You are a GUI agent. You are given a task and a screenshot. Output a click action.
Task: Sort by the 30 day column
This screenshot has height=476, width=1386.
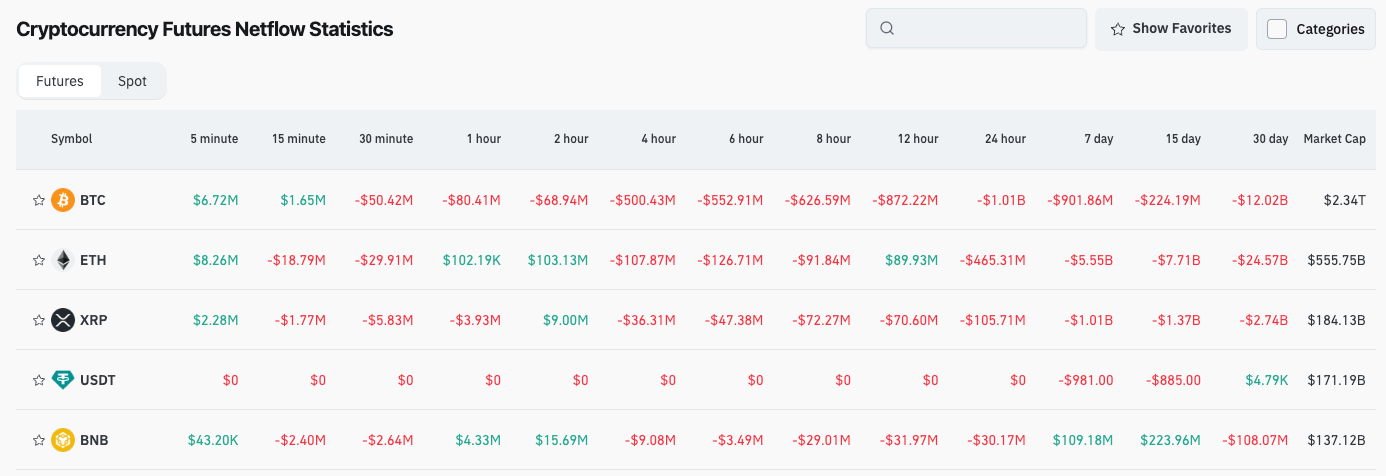tap(1270, 139)
